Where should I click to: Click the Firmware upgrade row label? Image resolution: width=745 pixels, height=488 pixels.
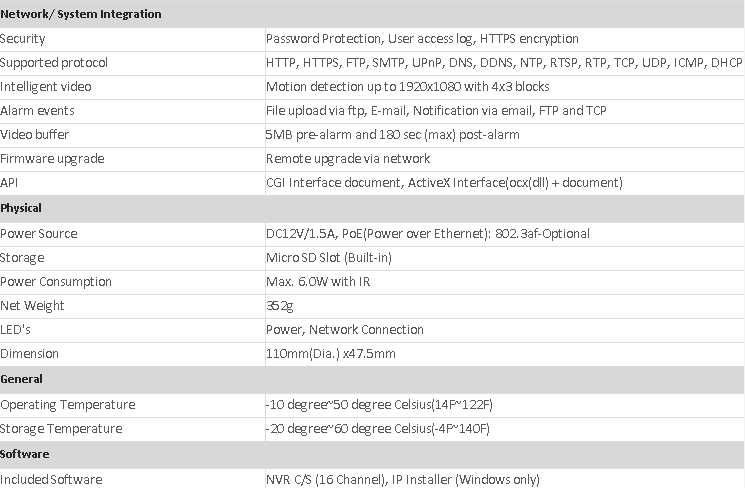52,159
